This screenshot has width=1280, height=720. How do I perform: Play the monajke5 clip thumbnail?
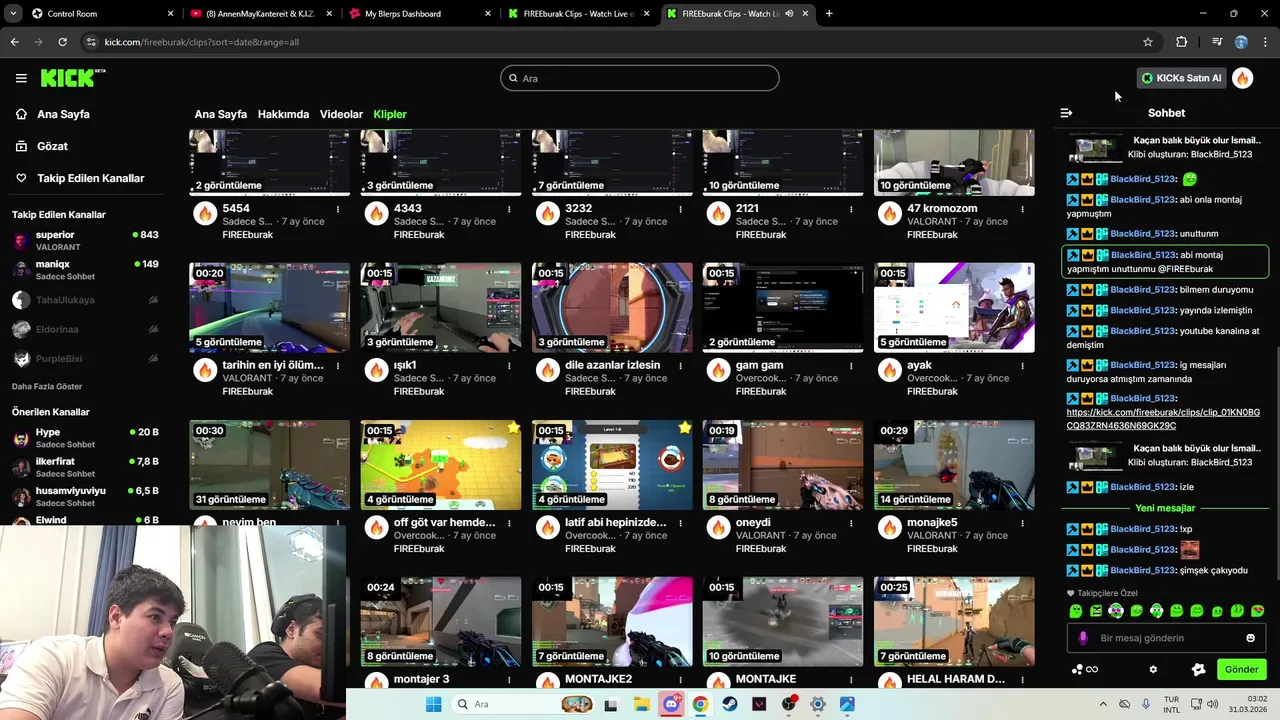click(x=954, y=464)
